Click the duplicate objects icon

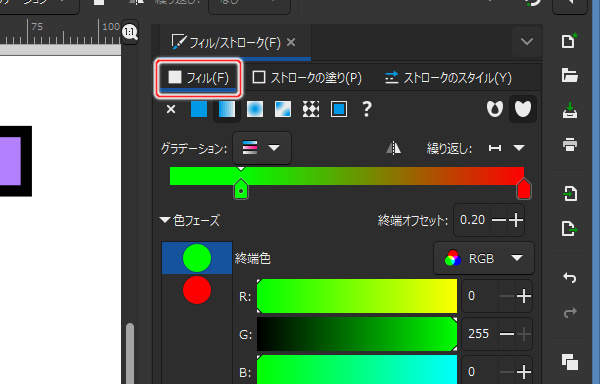tap(570, 362)
